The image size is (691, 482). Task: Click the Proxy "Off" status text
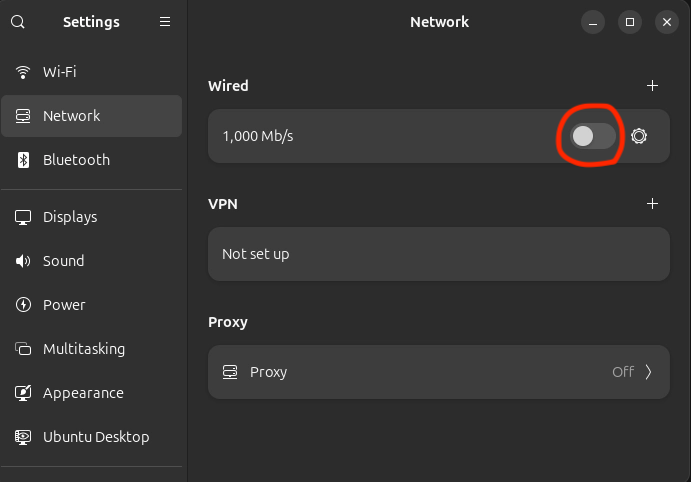pyautogui.click(x=623, y=372)
